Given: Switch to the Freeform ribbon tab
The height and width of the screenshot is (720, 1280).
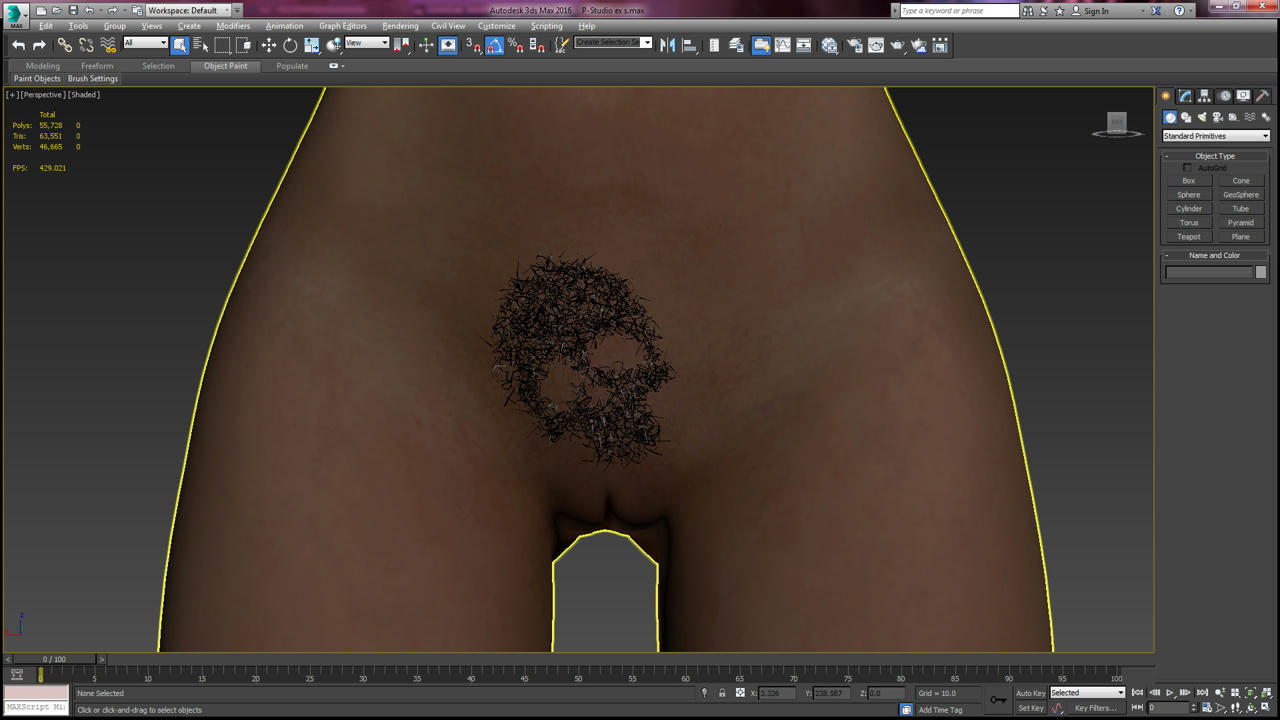Looking at the screenshot, I should [x=97, y=66].
